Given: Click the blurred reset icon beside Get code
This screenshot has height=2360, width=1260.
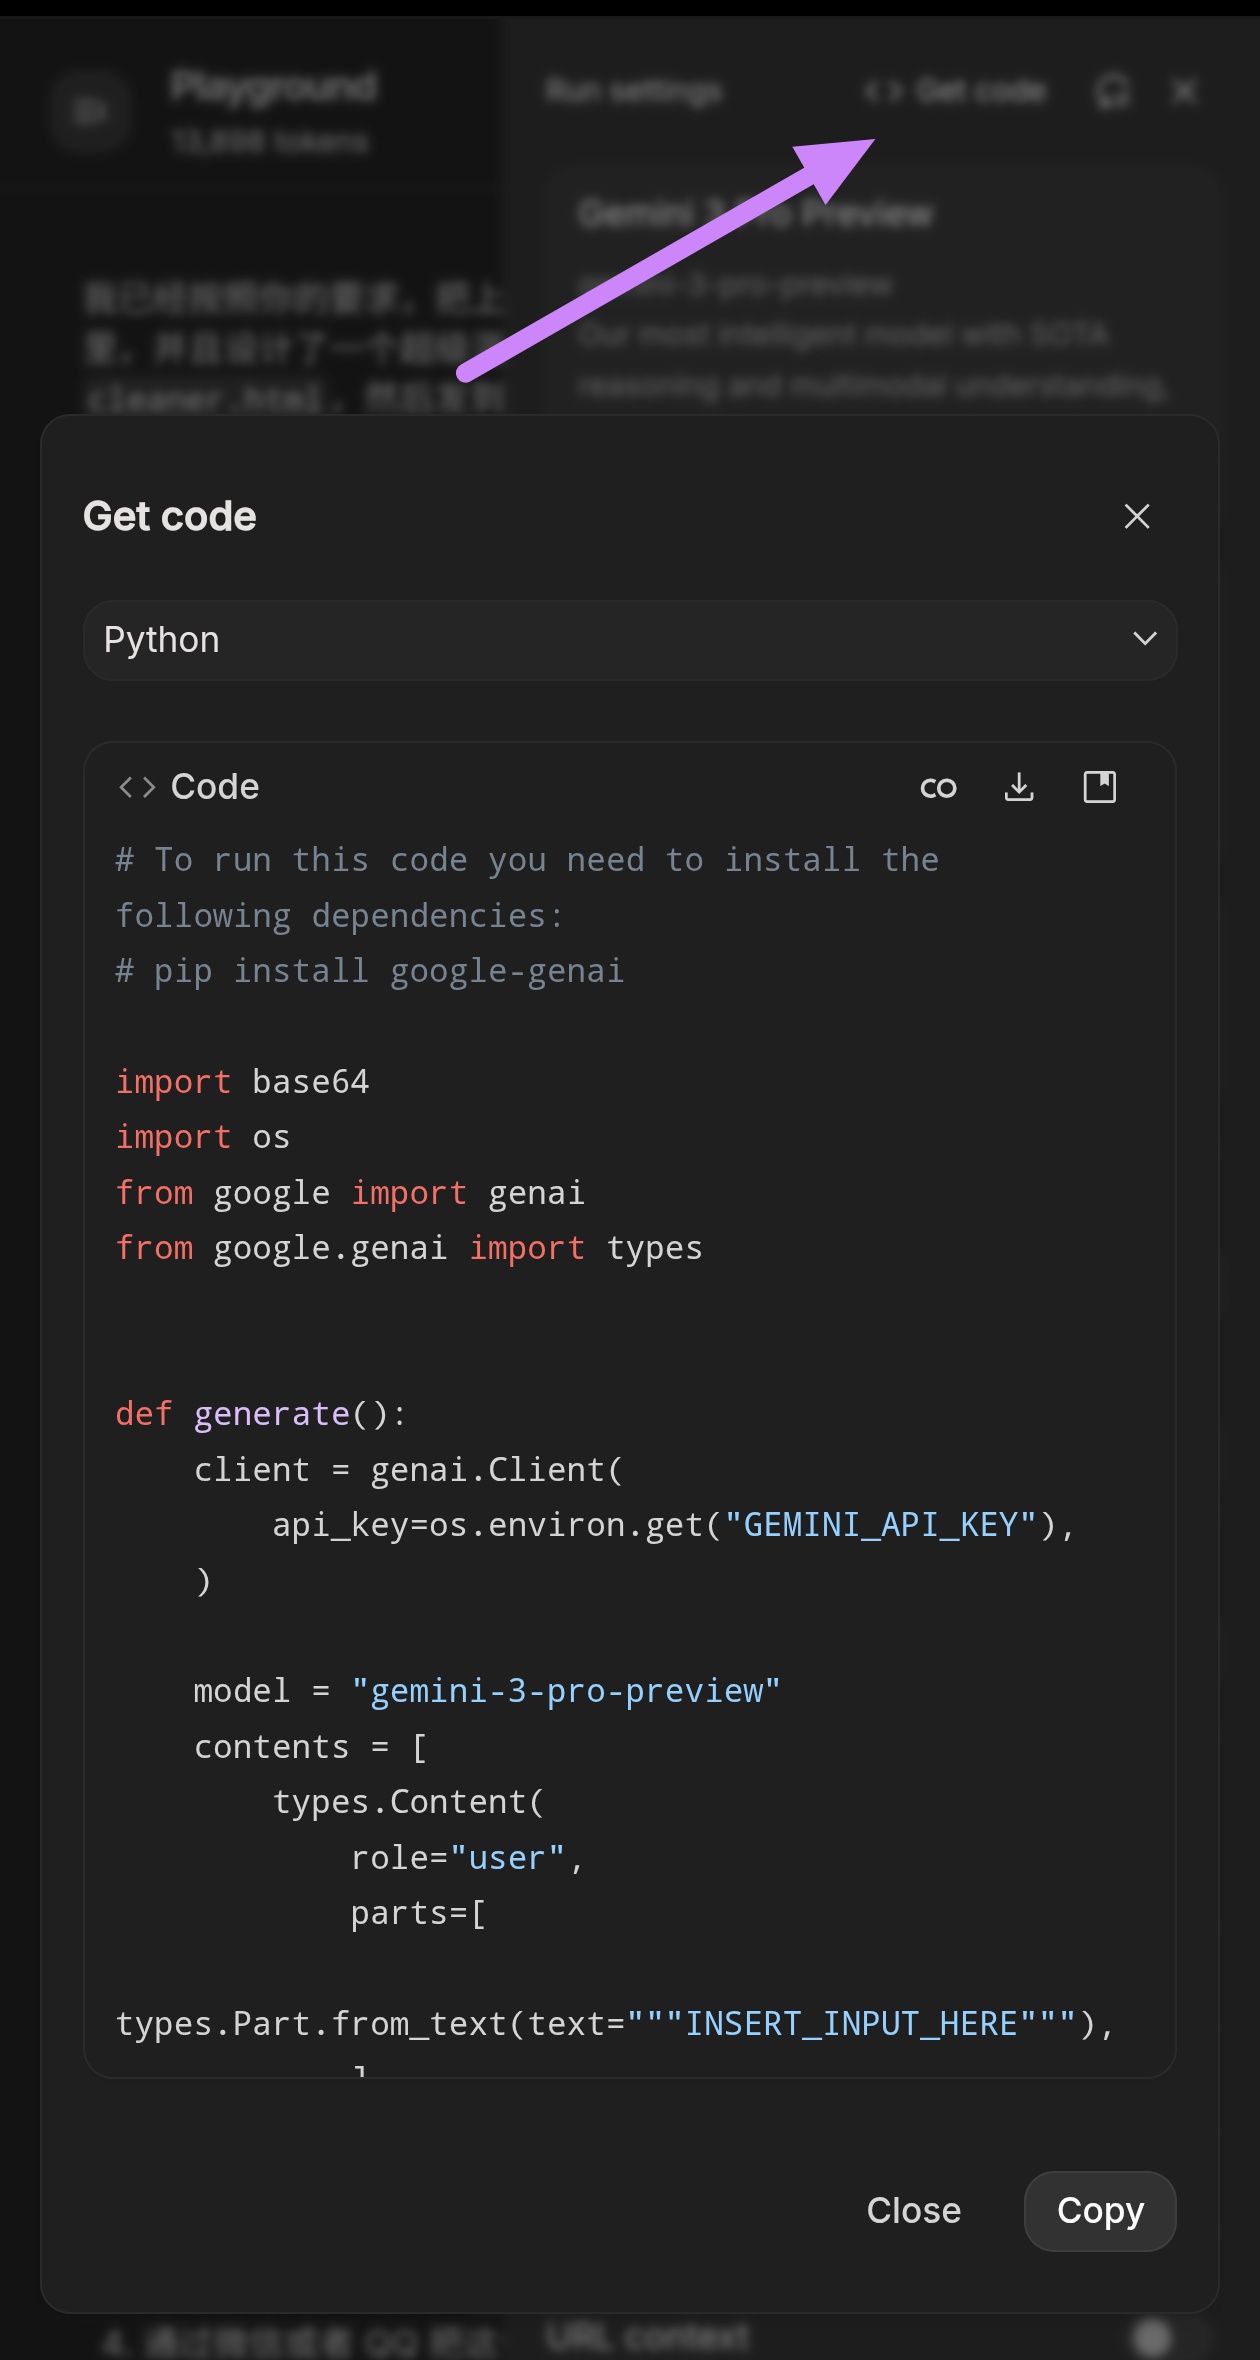Looking at the screenshot, I should point(1112,92).
